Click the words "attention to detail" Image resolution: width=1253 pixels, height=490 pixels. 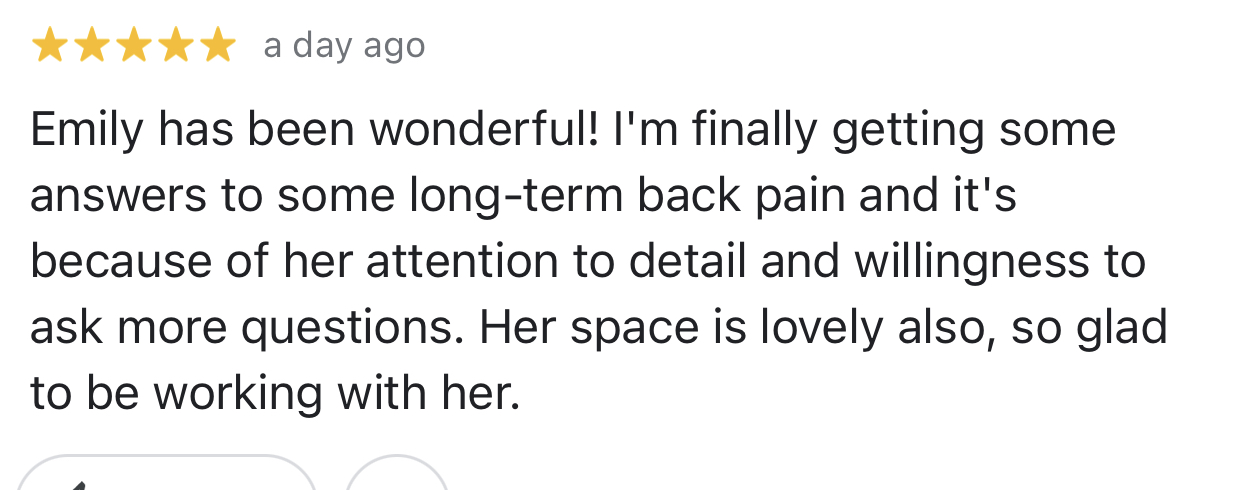[x=558, y=262]
